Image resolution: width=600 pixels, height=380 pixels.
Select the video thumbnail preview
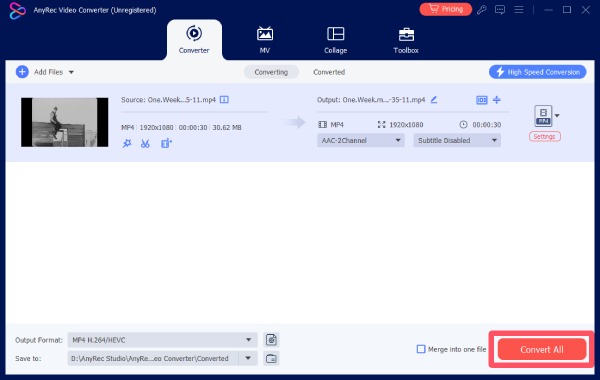65,122
